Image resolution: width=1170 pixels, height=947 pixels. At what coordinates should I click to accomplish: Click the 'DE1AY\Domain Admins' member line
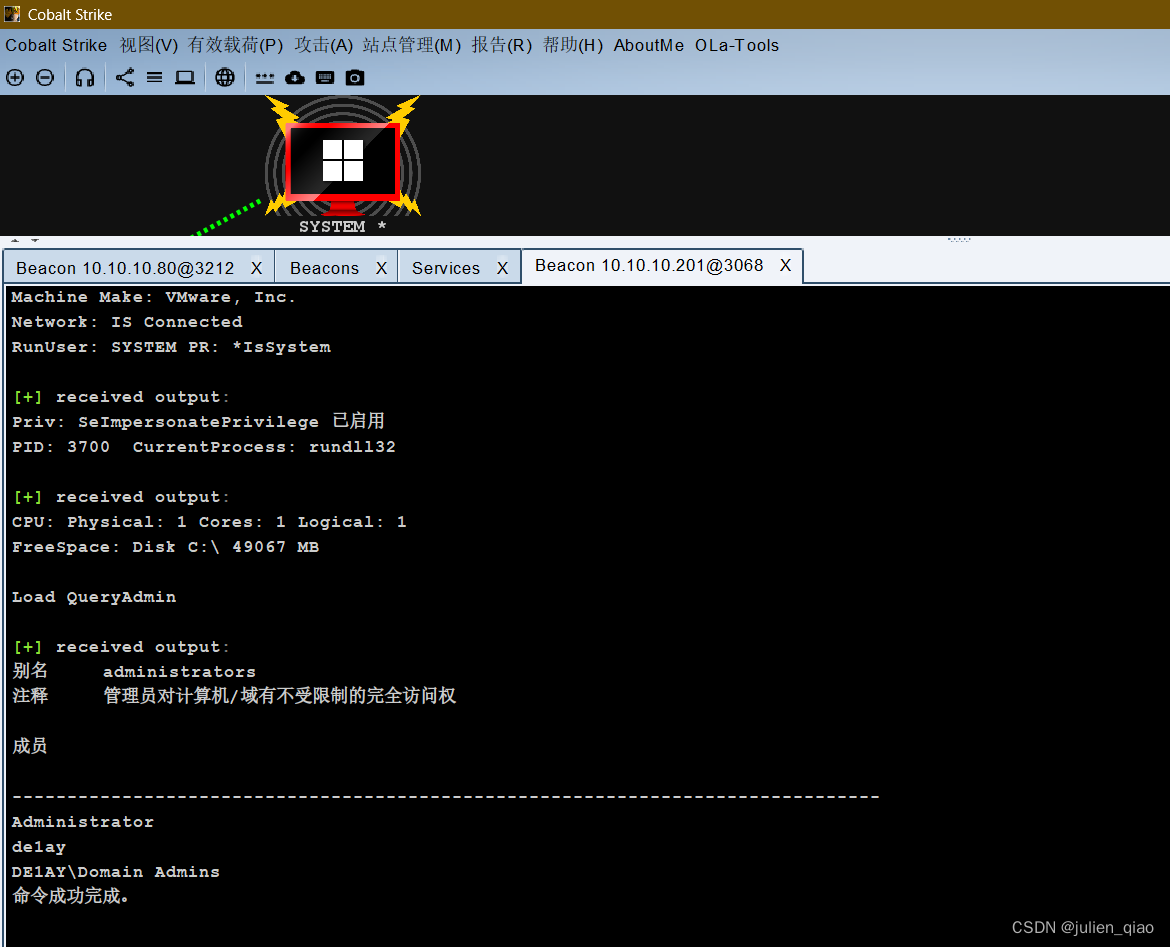coord(116,872)
